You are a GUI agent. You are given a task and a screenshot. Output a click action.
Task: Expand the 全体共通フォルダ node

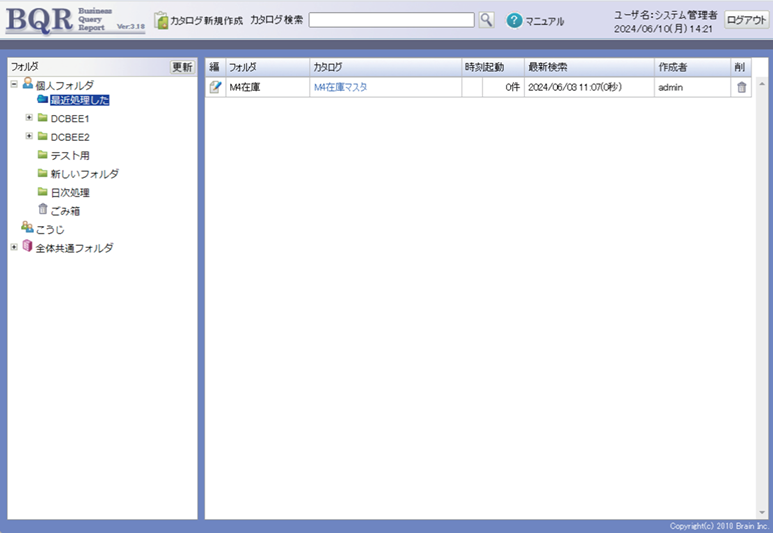14,248
